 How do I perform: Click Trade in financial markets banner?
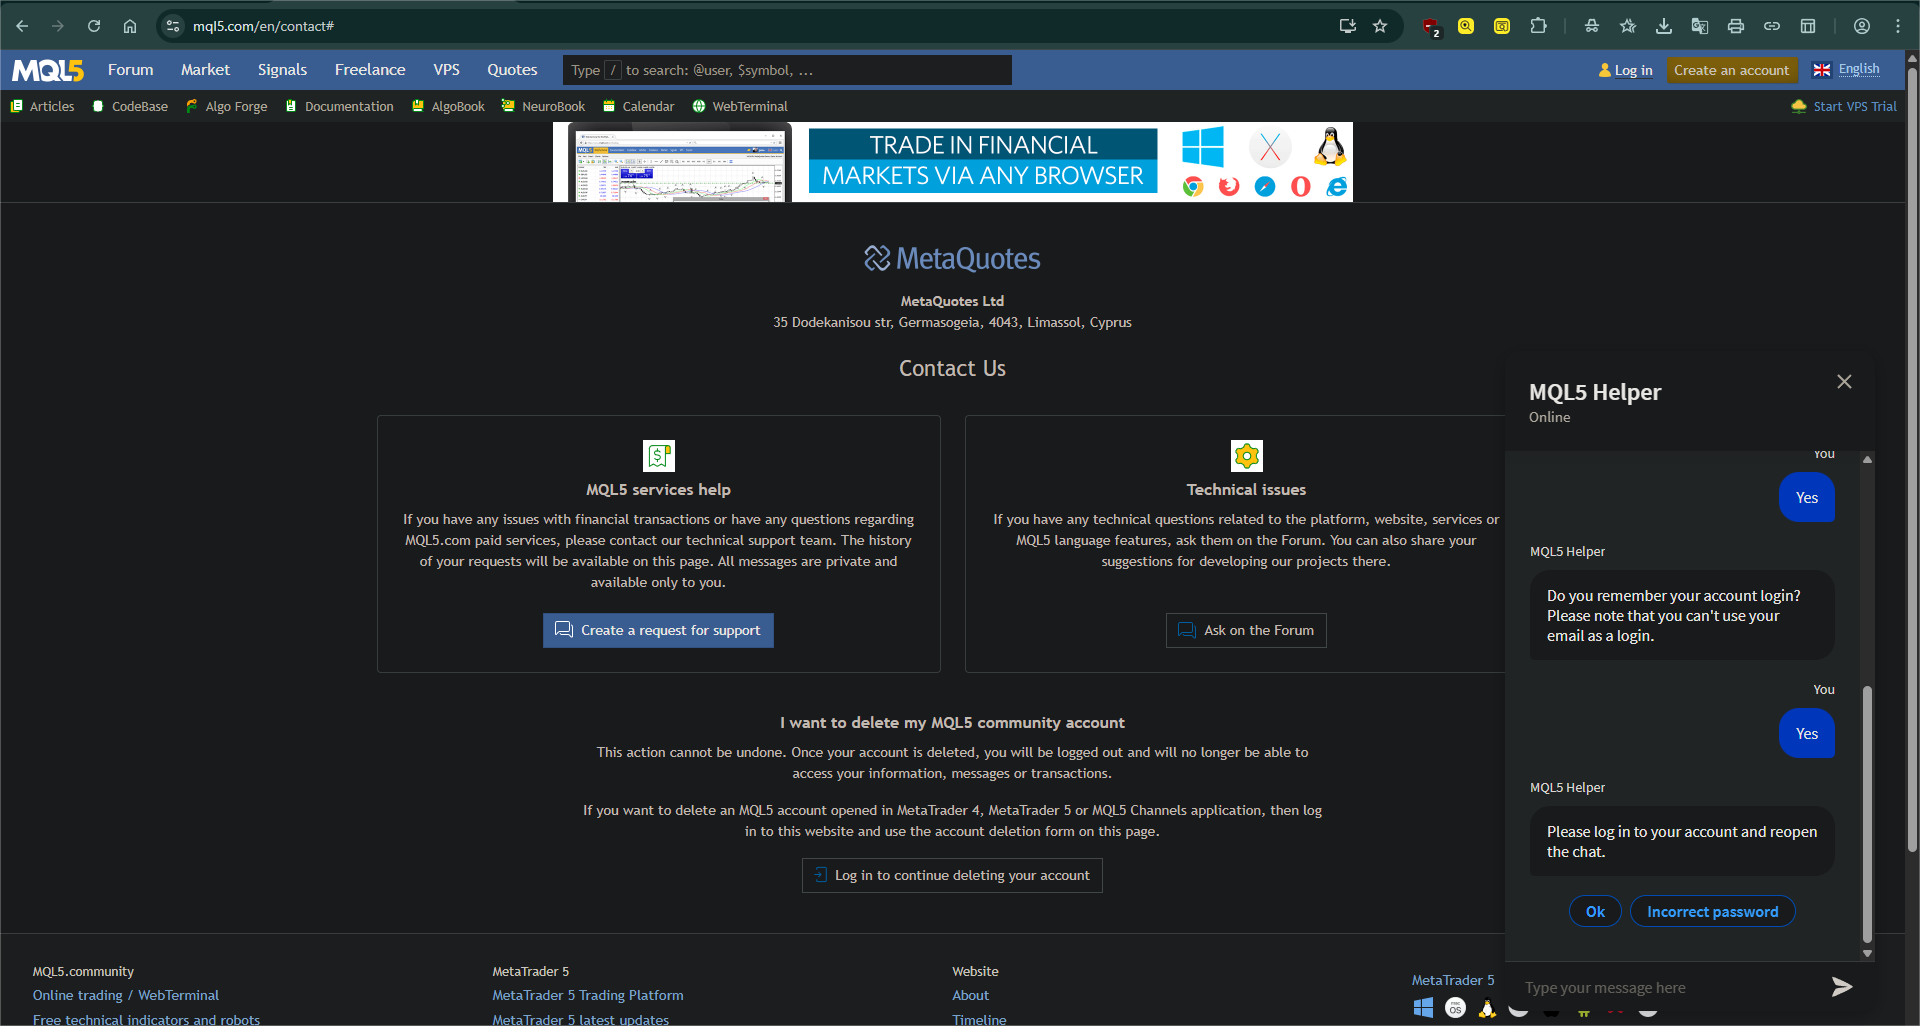pyautogui.click(x=952, y=162)
